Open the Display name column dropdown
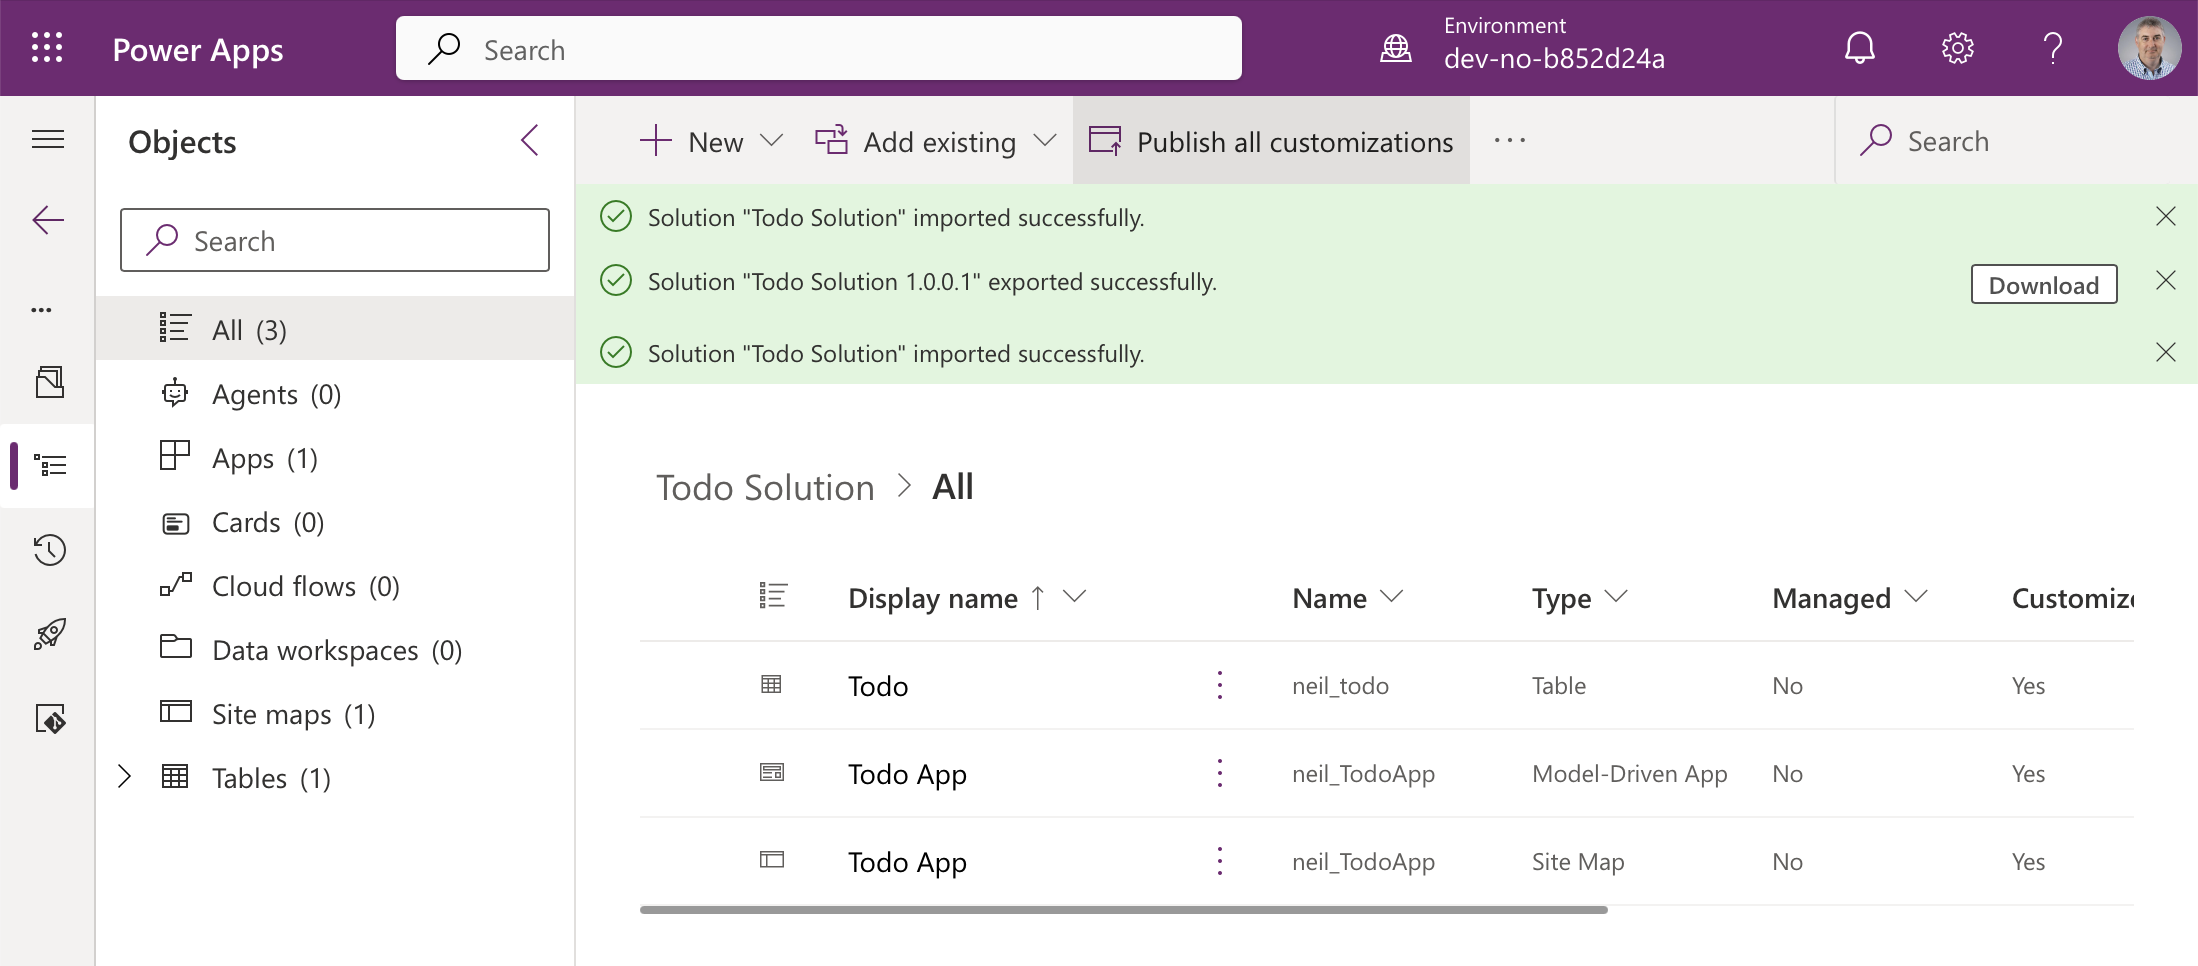 [1074, 597]
